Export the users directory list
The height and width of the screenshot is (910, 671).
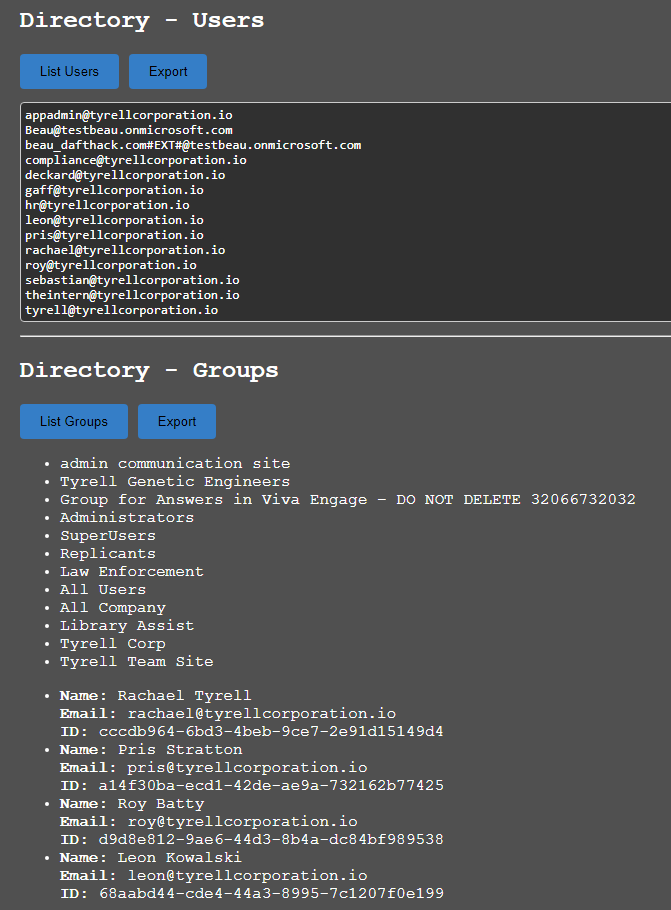coord(168,71)
